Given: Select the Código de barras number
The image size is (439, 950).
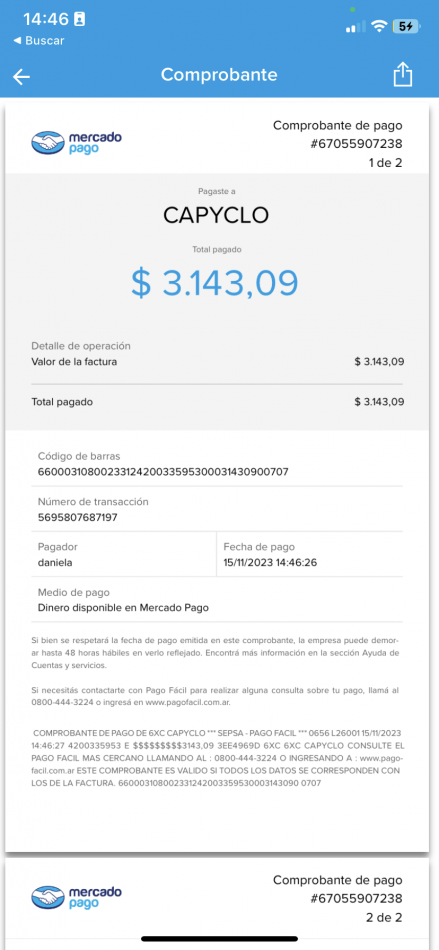Looking at the screenshot, I should [x=163, y=471].
